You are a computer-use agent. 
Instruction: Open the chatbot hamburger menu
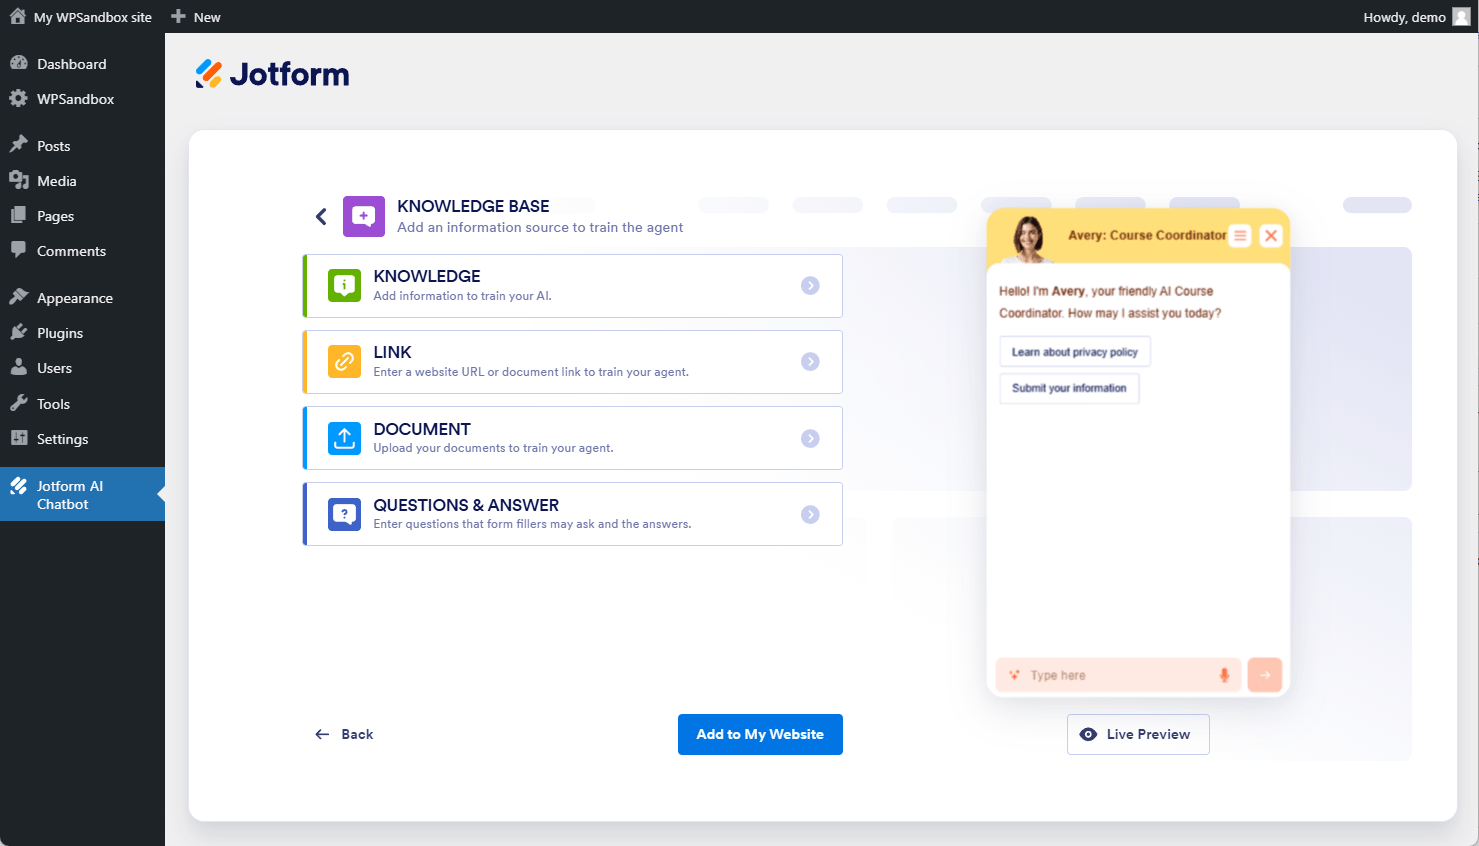(x=1240, y=236)
